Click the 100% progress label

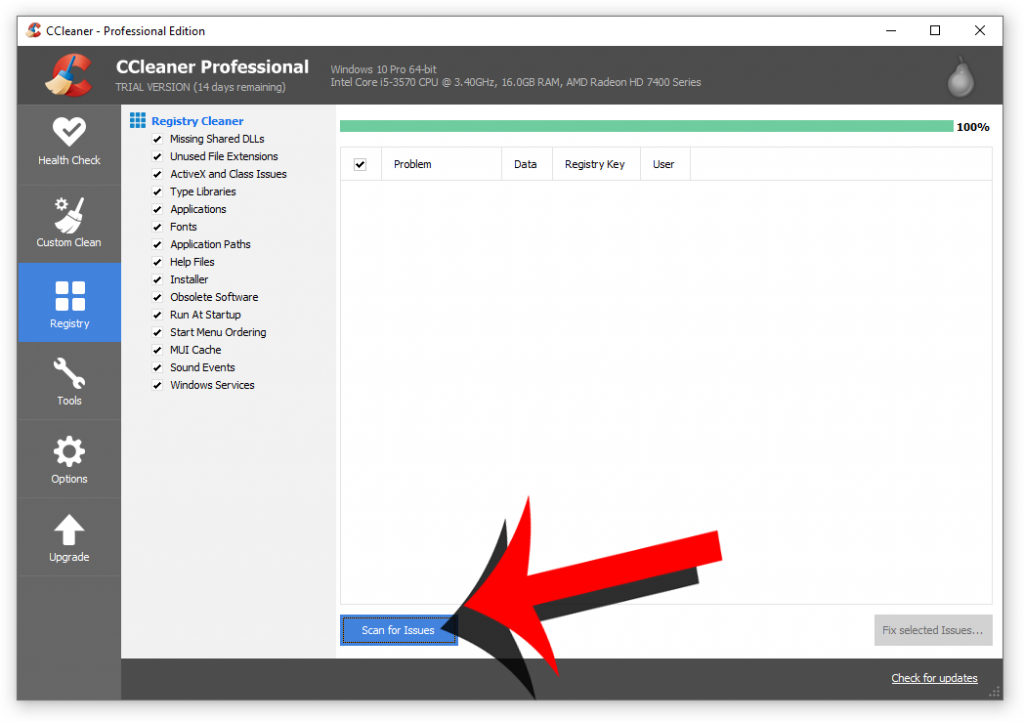[972, 127]
